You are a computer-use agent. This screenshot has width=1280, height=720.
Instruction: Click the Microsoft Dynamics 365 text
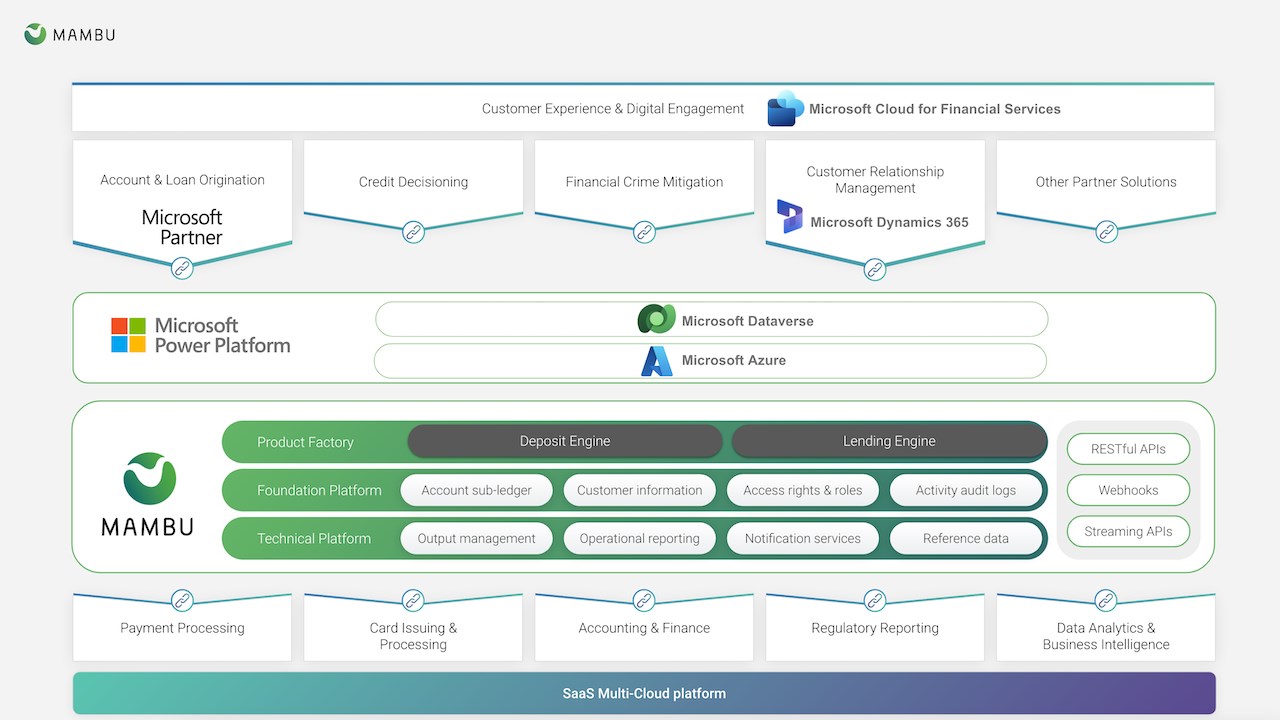point(889,222)
